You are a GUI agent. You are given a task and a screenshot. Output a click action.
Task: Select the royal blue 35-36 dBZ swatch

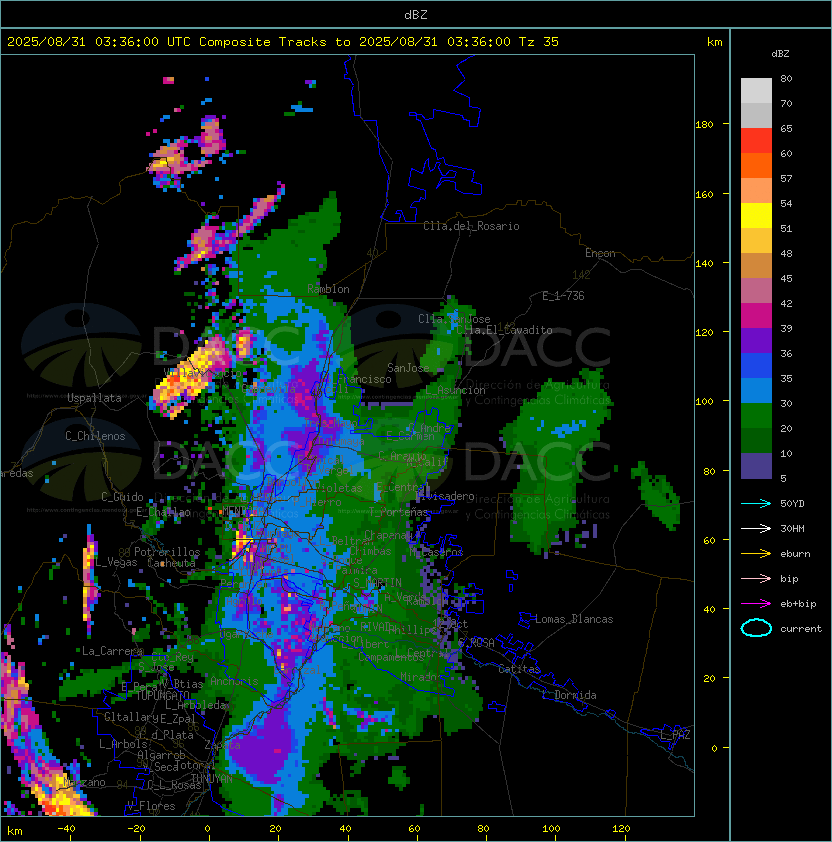click(756, 365)
